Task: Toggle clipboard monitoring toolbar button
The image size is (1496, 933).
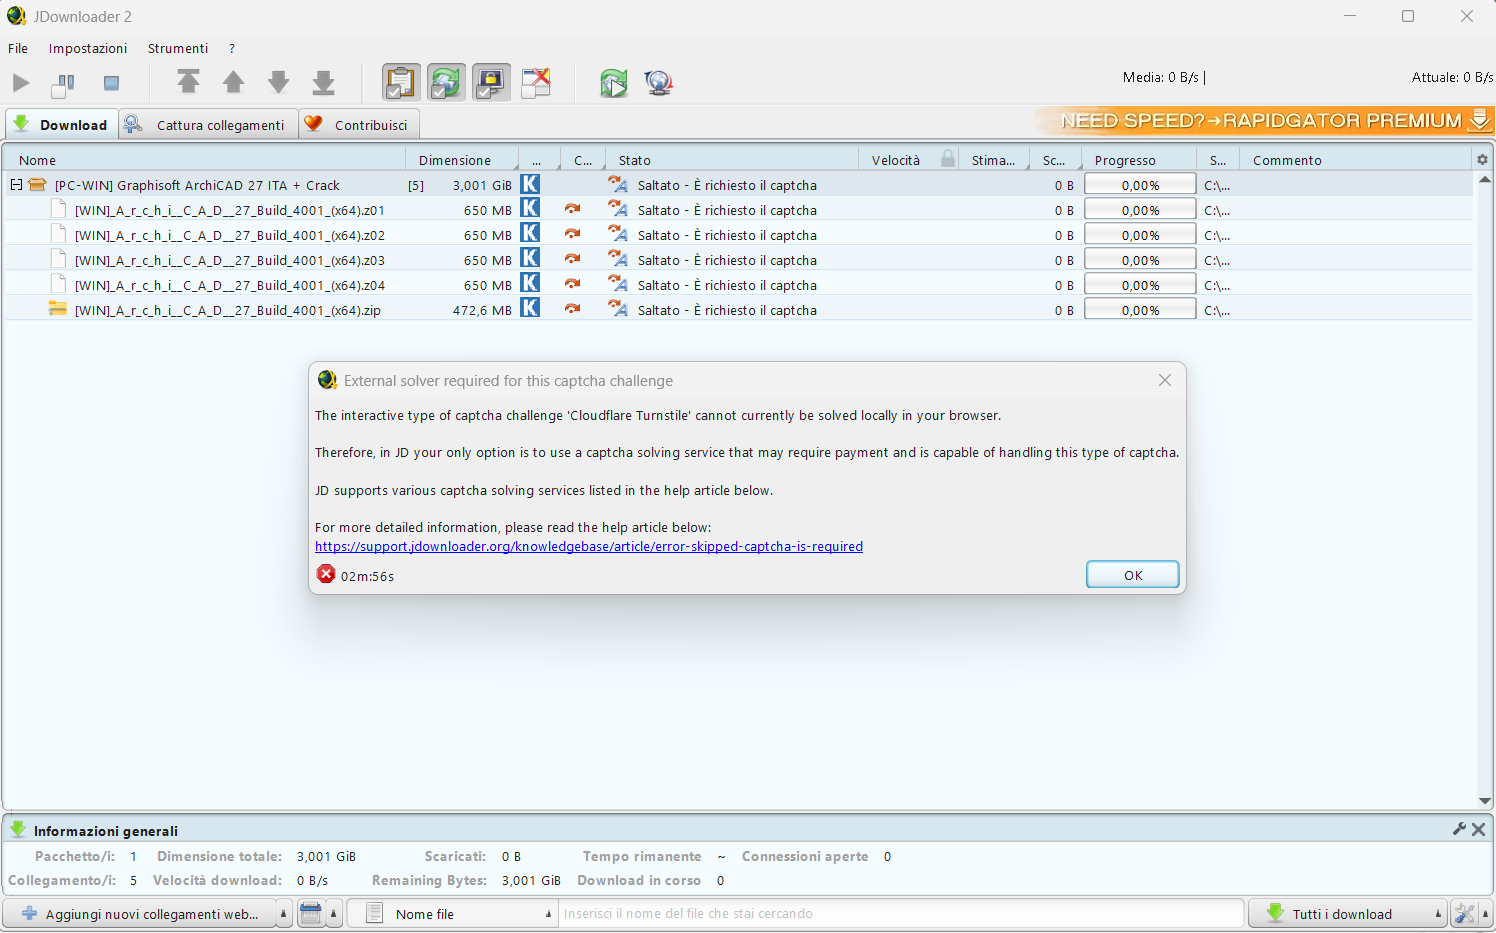Action: pyautogui.click(x=401, y=83)
